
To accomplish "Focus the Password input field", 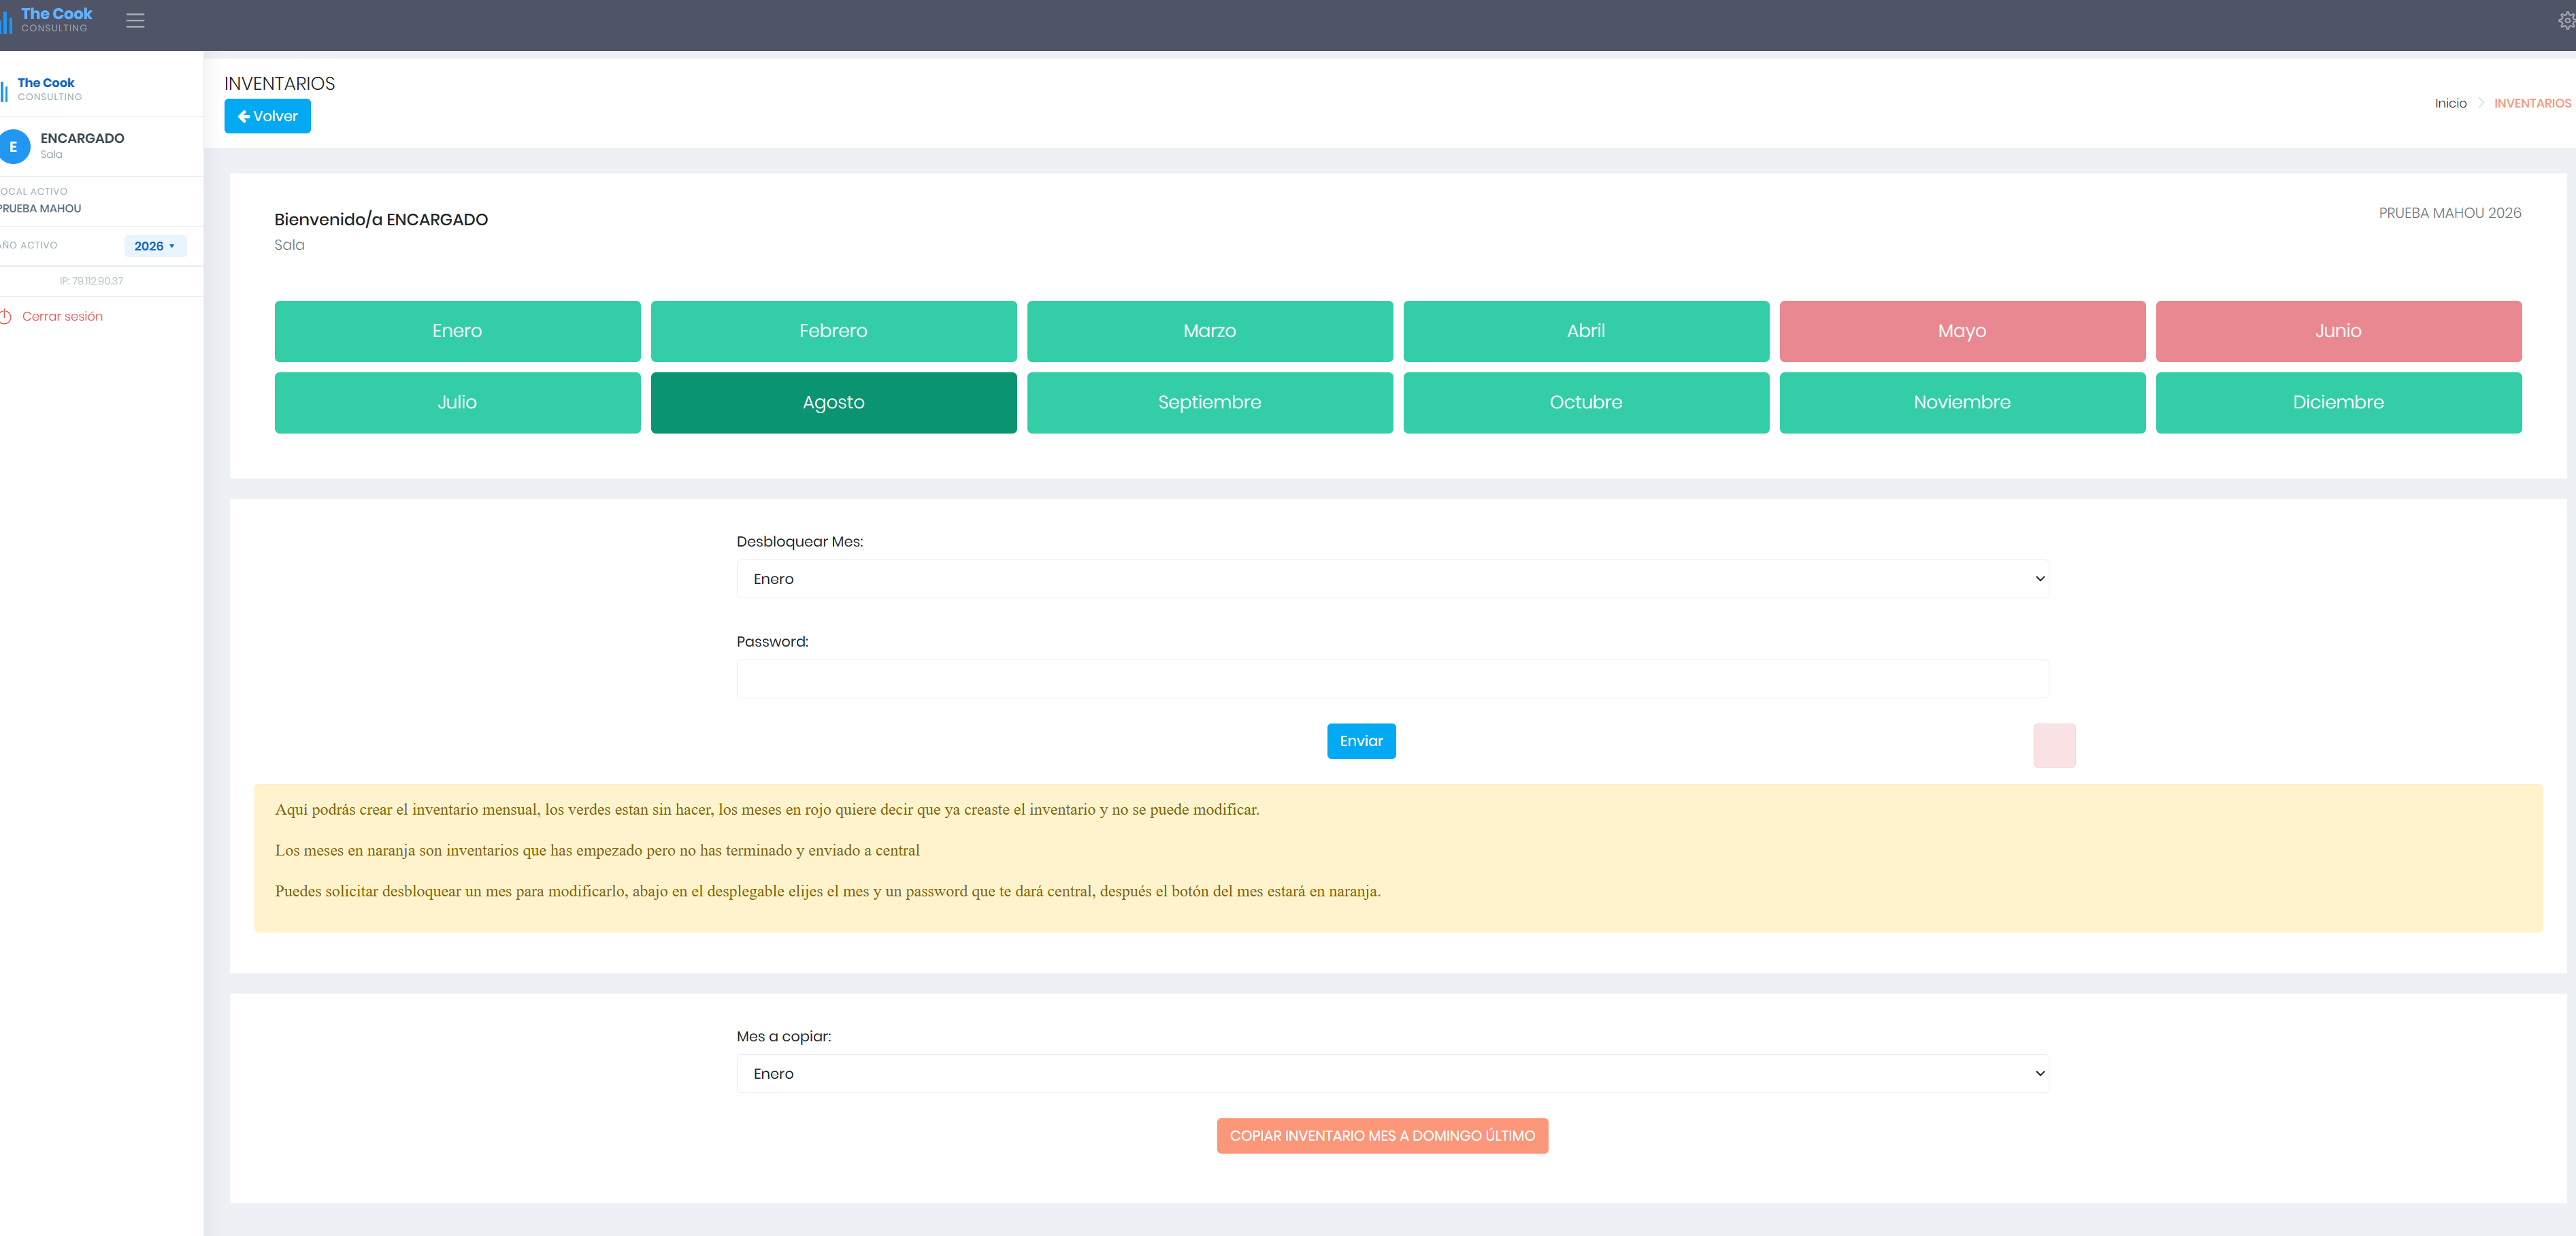I will pos(1392,679).
